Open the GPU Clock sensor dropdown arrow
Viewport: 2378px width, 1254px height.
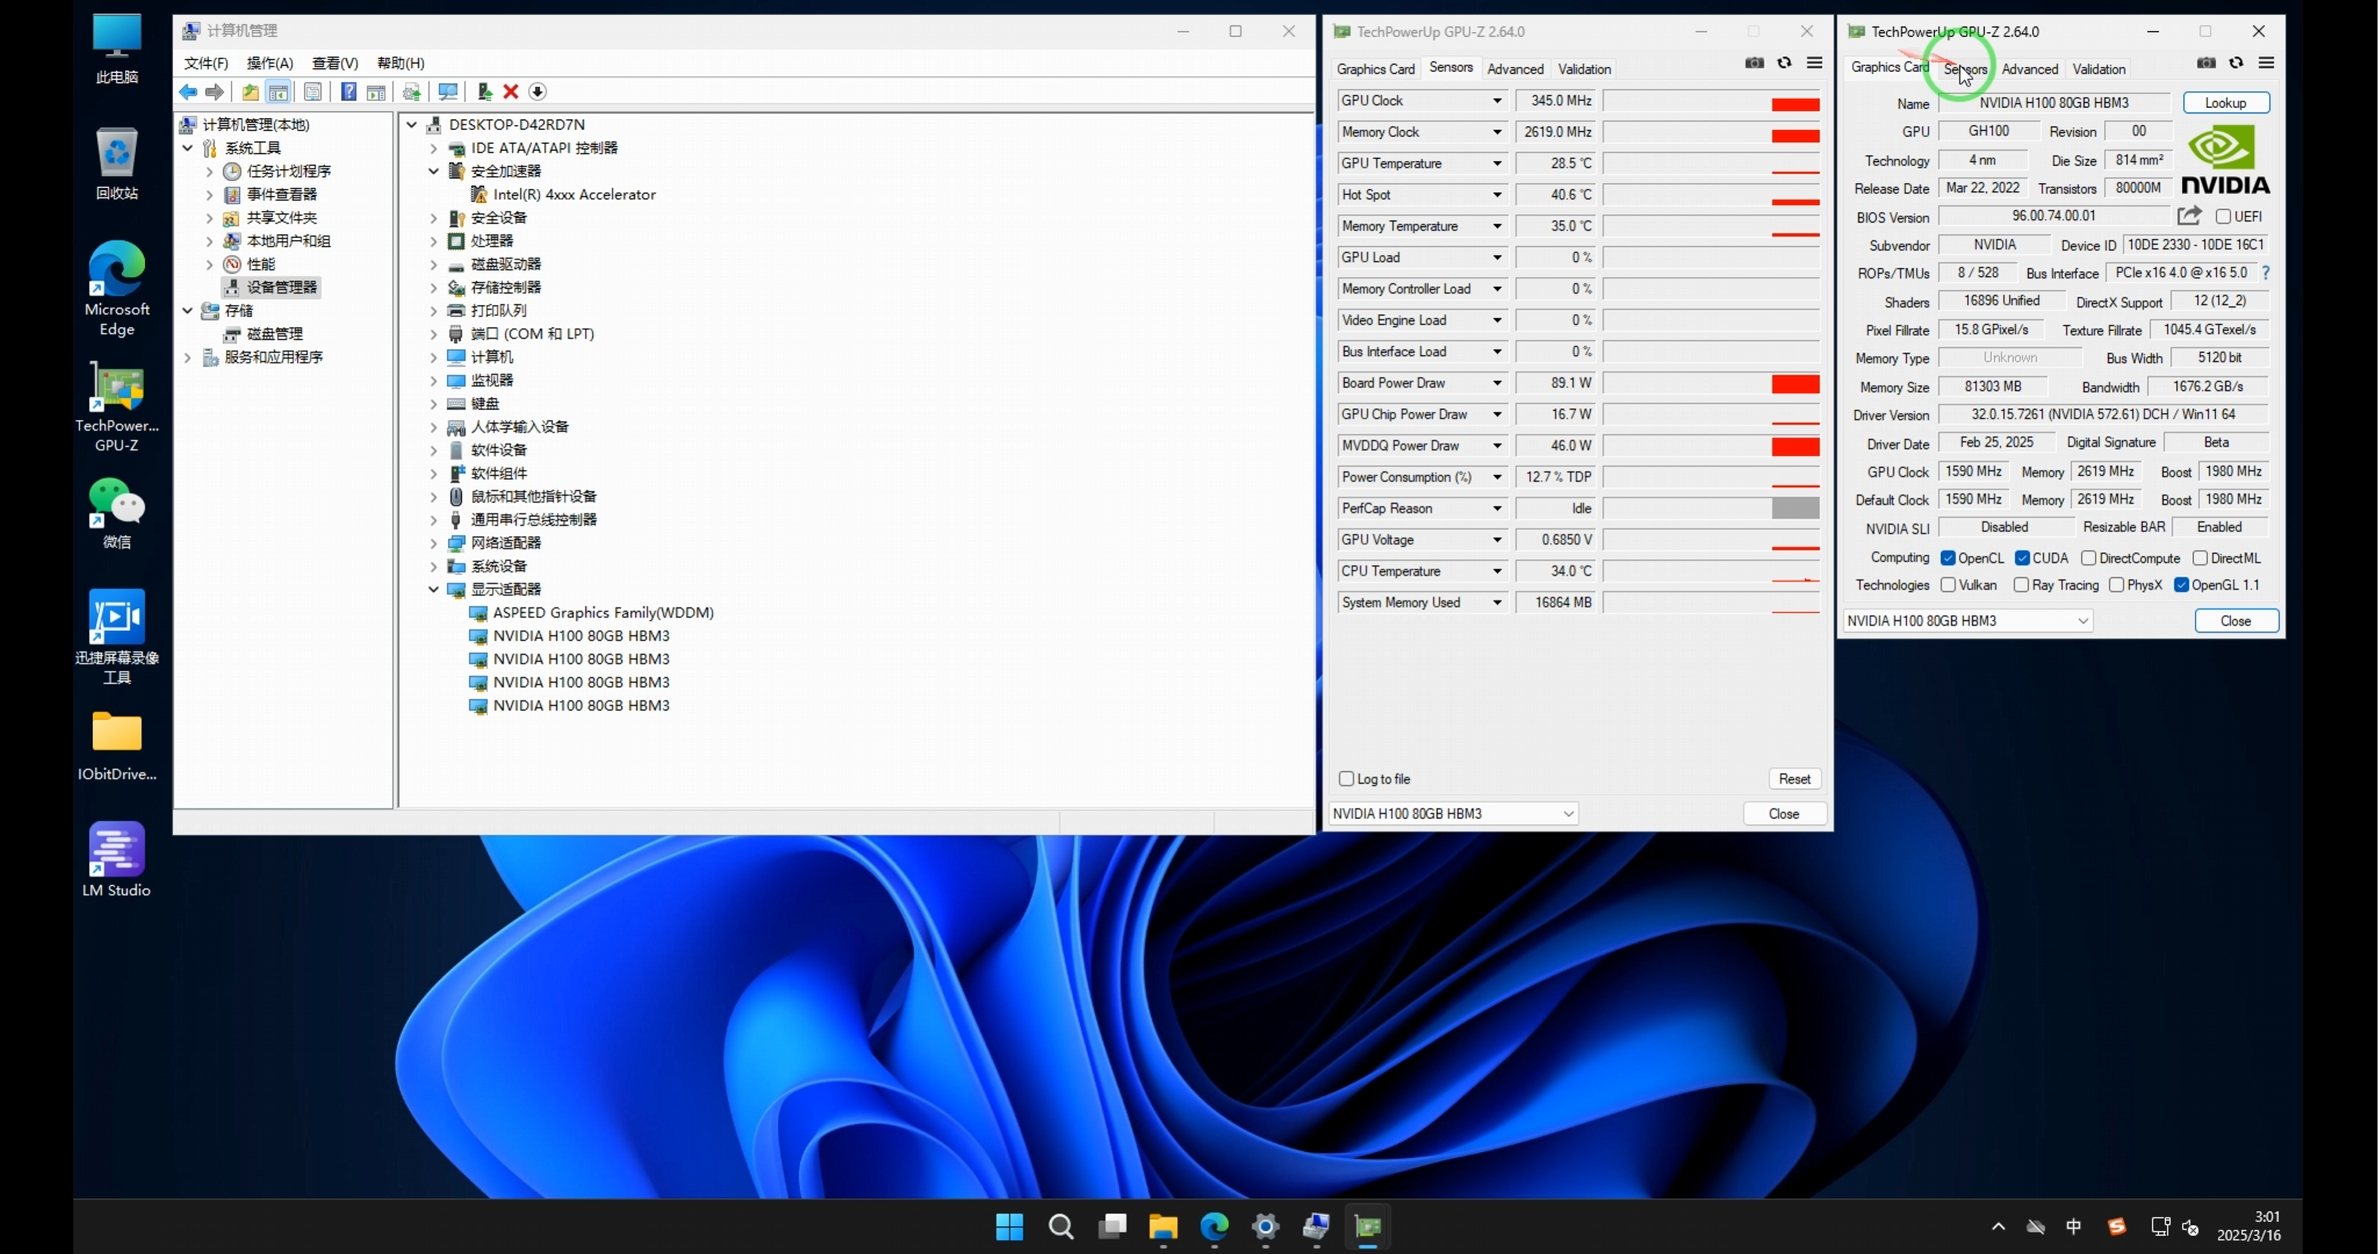(1497, 101)
